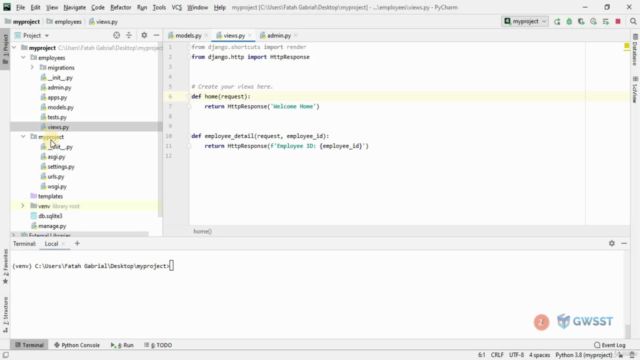Expand the venv library root folder
Viewport: 640px width, 360px height.
23,206
